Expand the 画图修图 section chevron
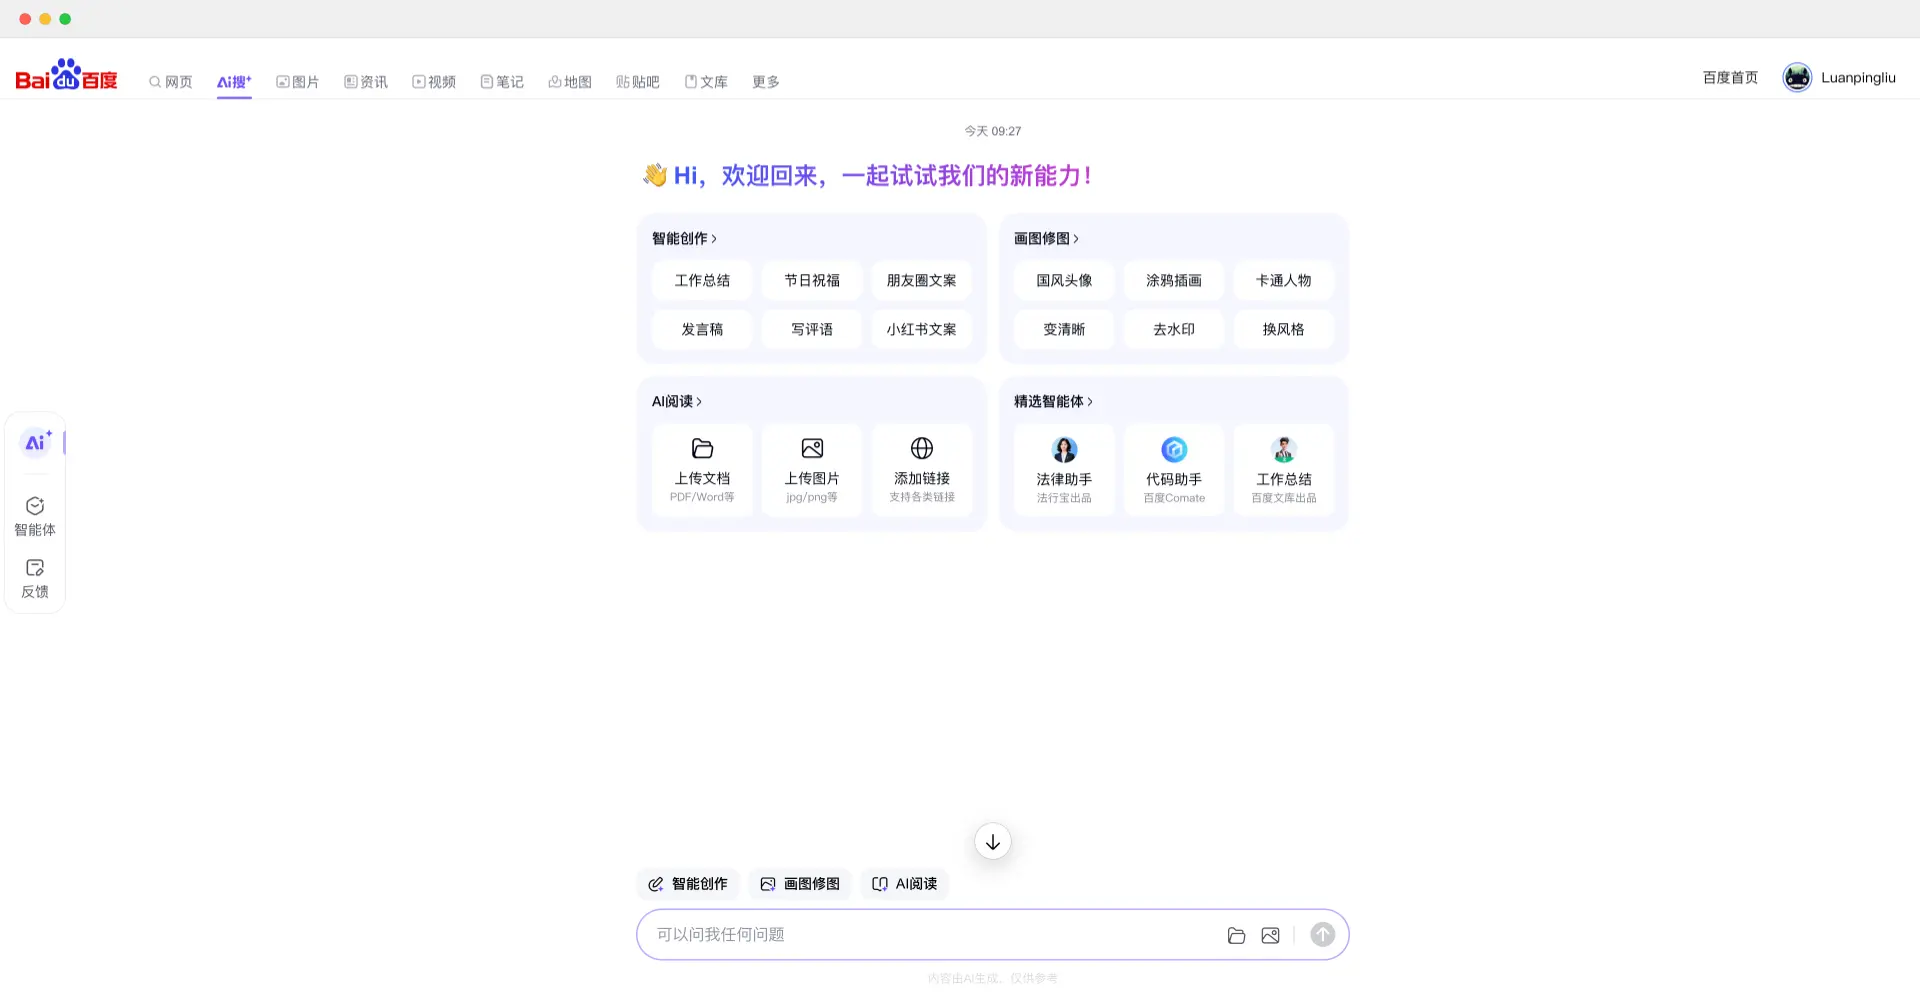The image size is (1920, 996). click(1079, 238)
